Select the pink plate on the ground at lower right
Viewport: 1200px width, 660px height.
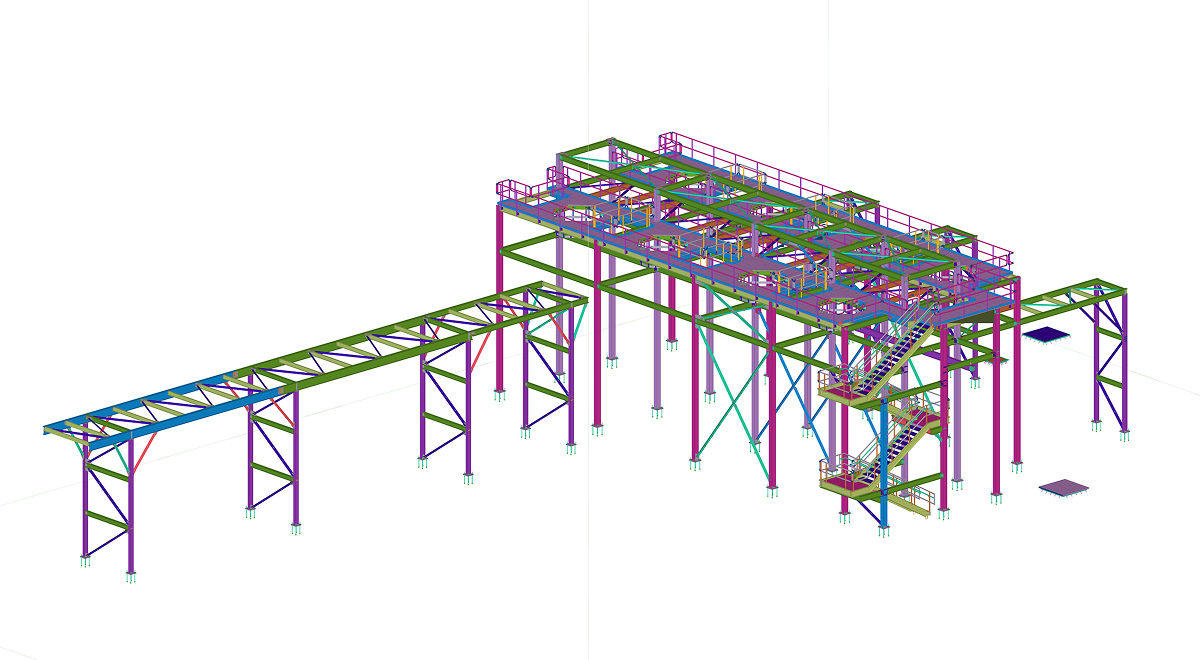pos(1063,488)
